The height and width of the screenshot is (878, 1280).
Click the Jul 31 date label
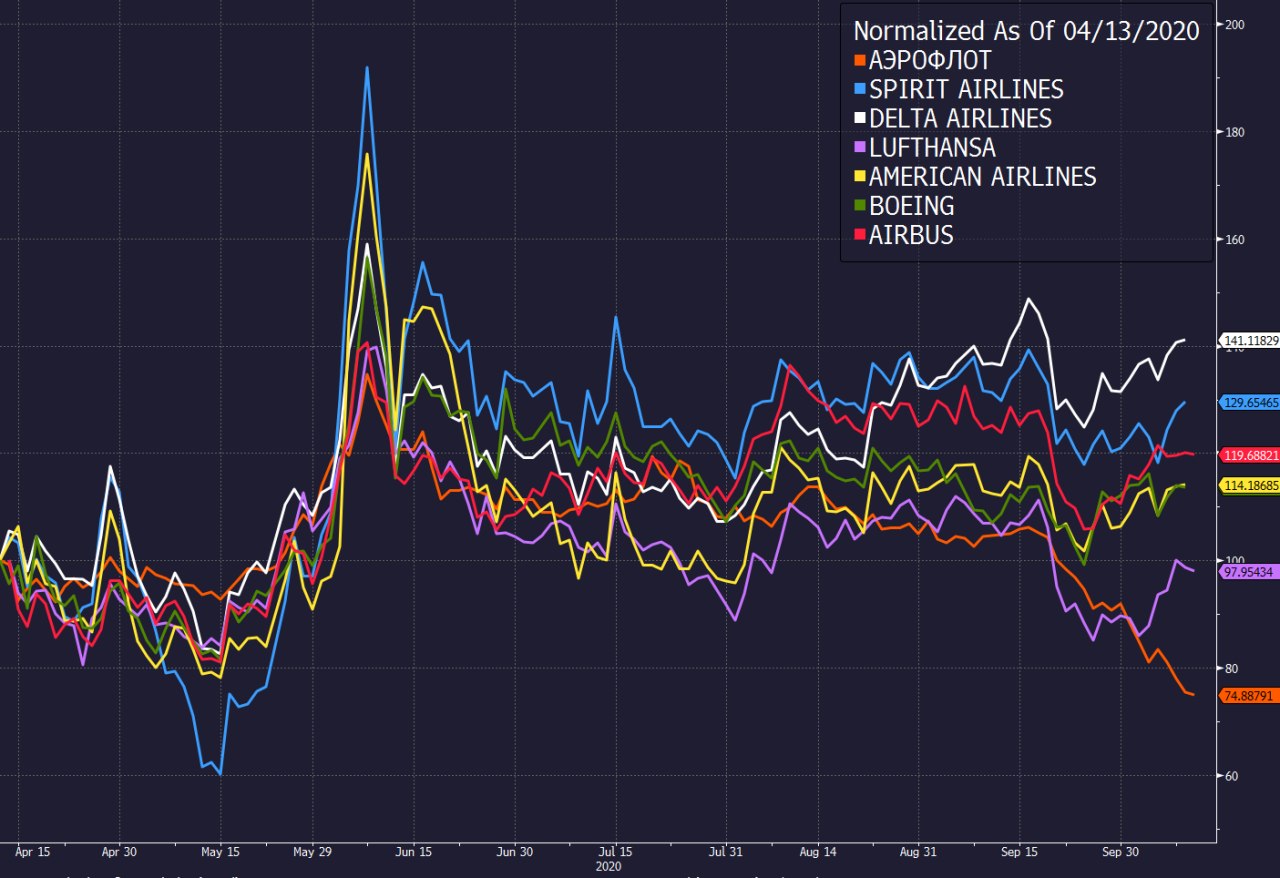724,853
